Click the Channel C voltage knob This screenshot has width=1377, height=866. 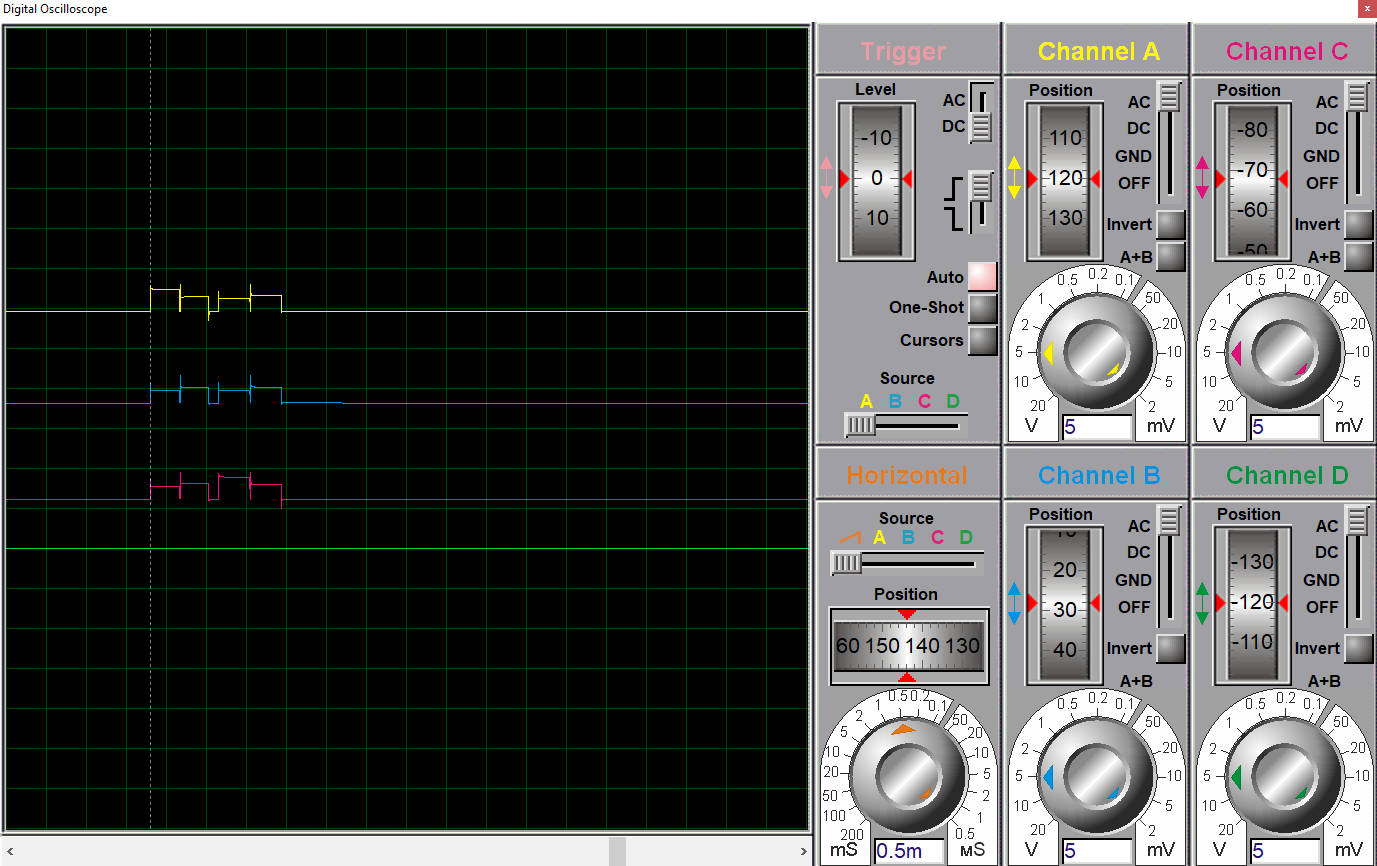pos(1285,353)
